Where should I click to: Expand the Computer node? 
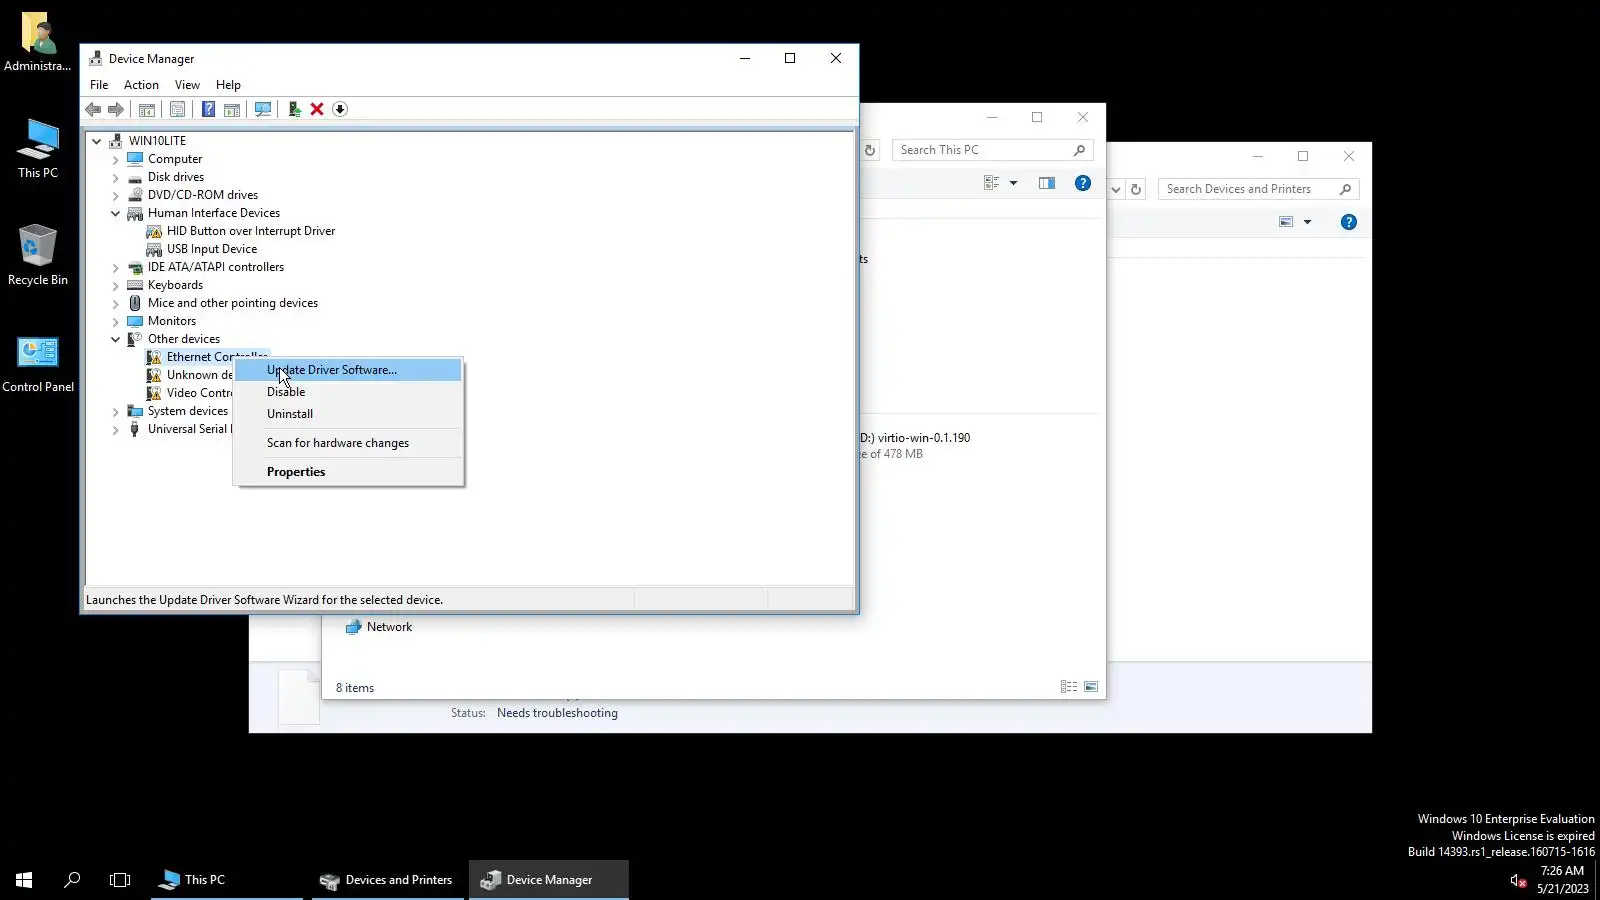coord(116,159)
